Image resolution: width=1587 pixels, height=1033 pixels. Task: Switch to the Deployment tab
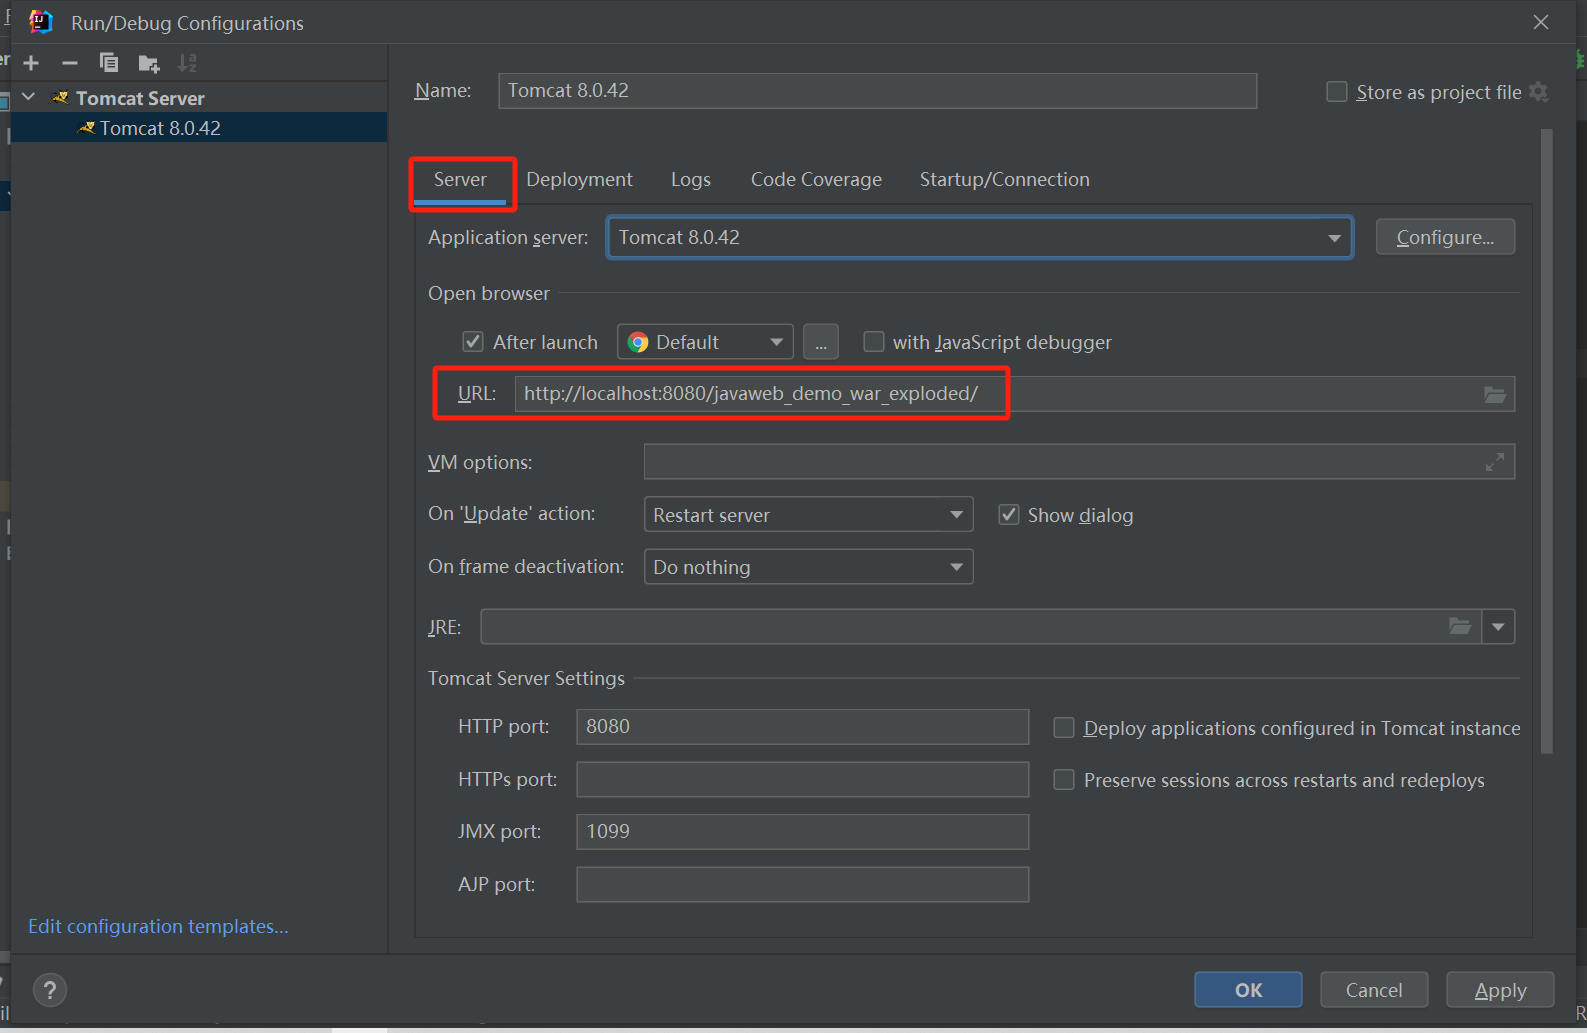[579, 180]
